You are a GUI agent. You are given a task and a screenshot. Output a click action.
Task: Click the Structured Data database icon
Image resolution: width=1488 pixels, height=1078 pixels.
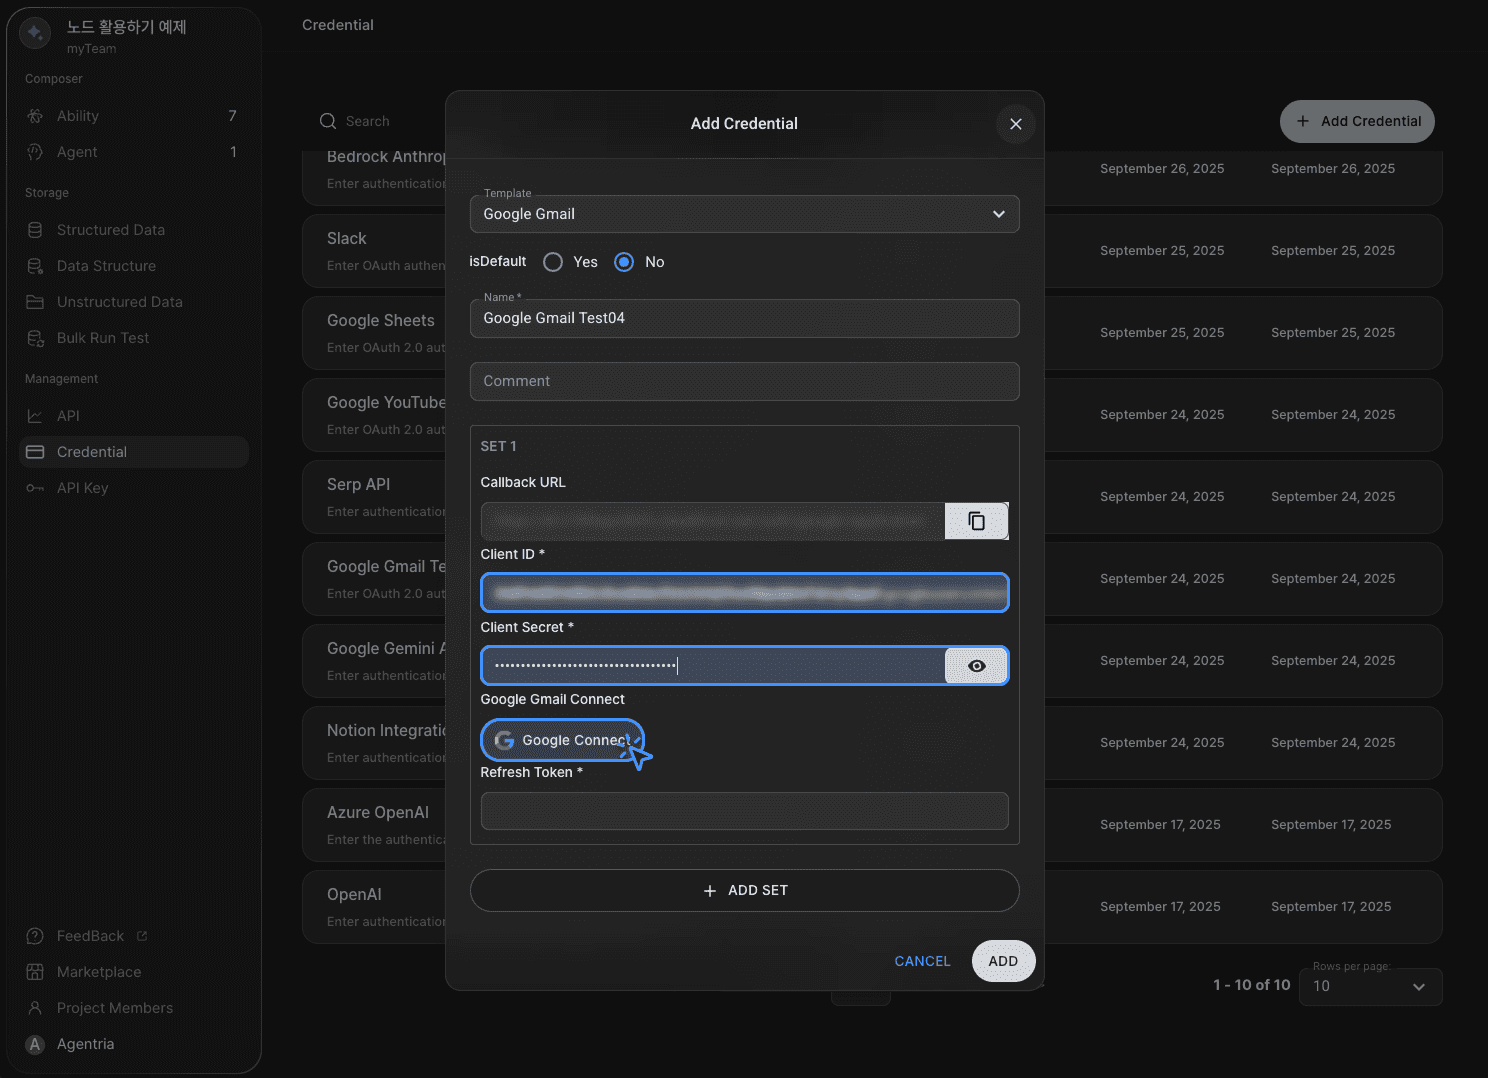tap(35, 230)
